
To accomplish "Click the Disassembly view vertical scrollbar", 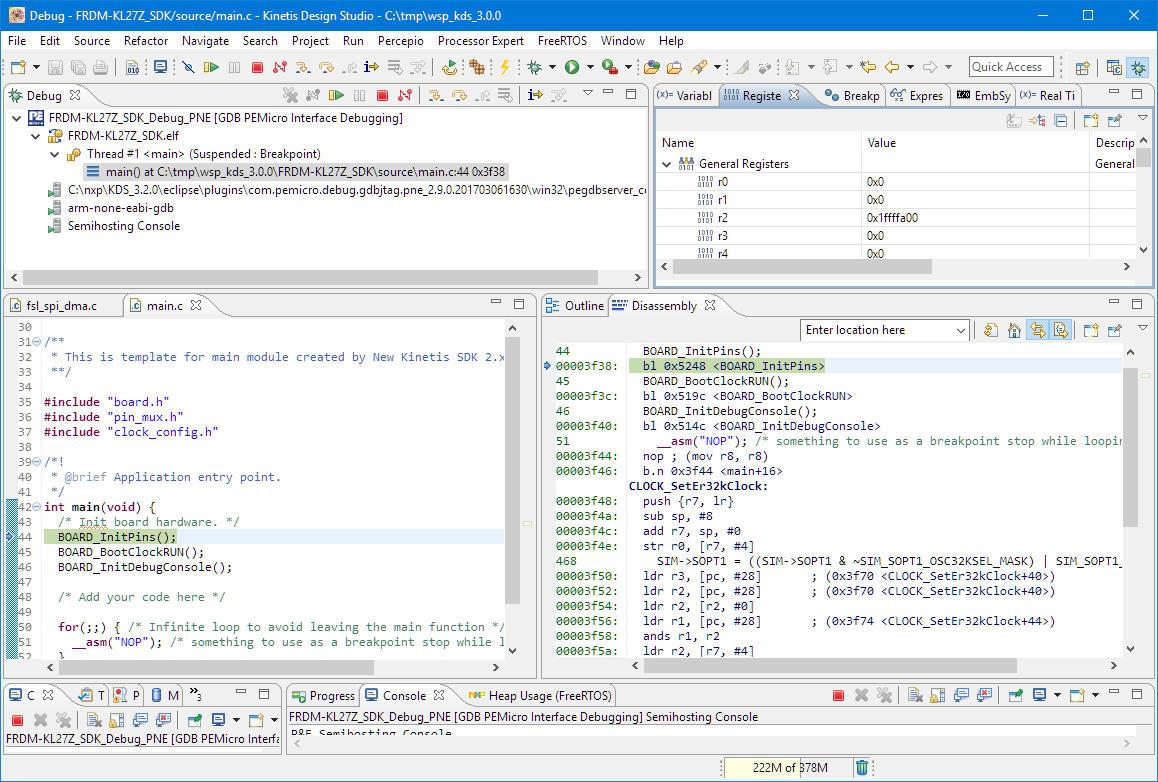I will click(x=1130, y=450).
